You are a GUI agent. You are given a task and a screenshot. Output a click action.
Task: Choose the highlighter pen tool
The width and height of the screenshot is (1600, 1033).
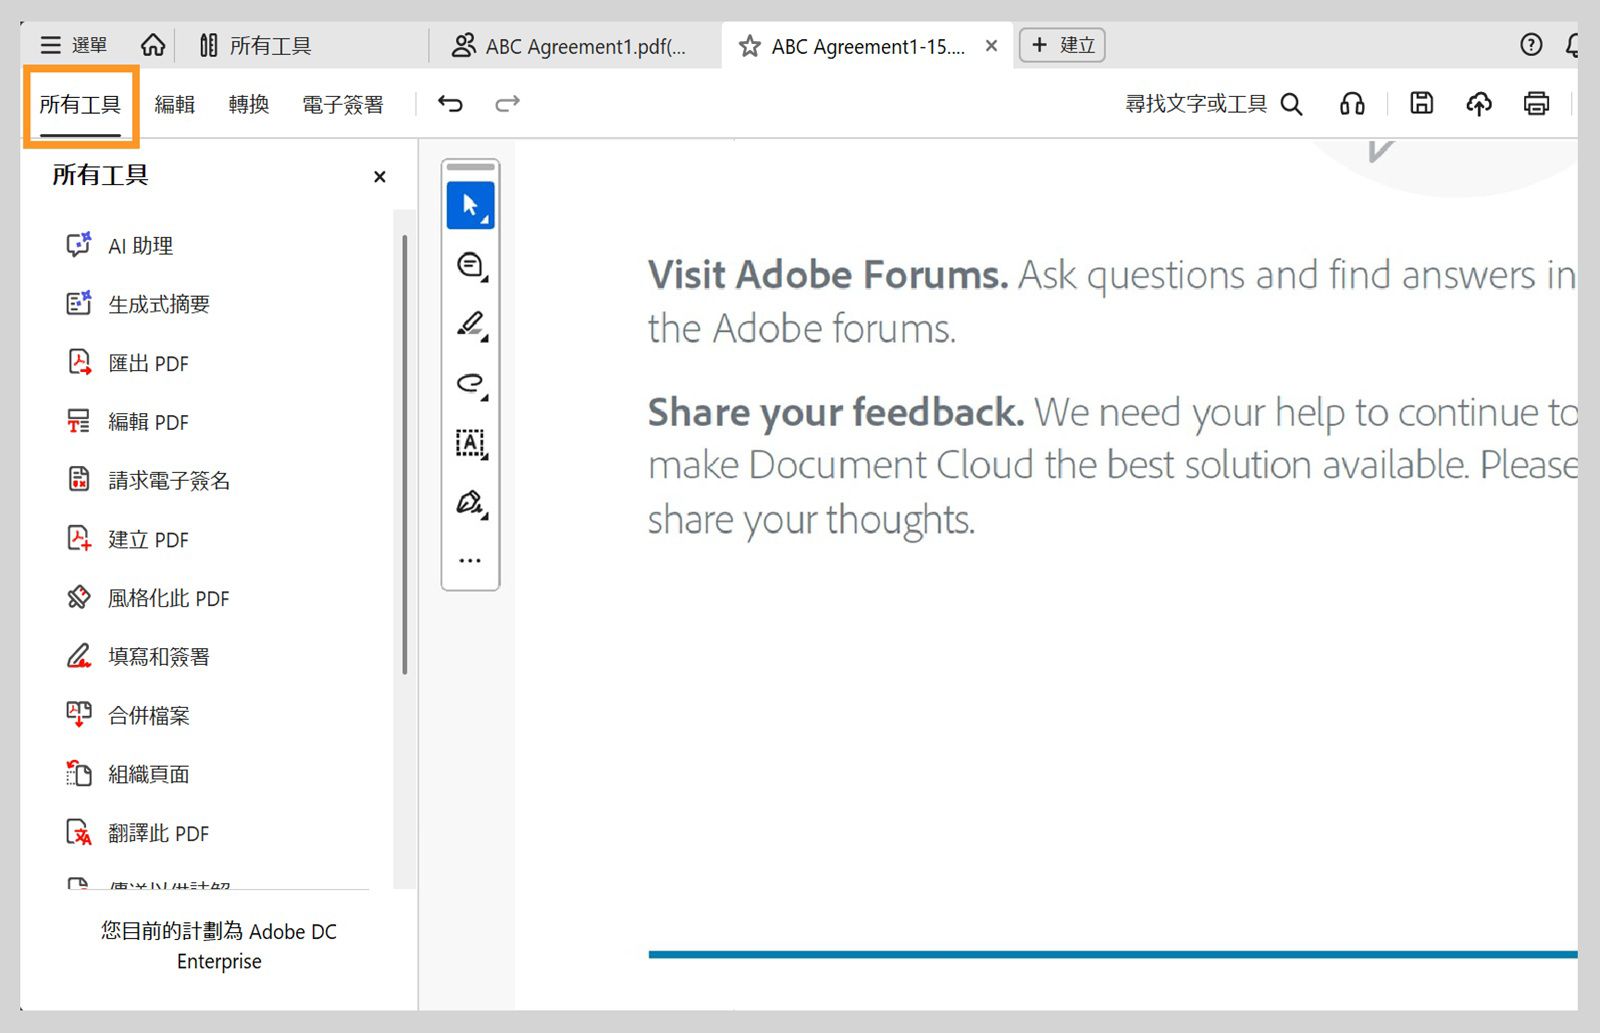click(x=470, y=324)
